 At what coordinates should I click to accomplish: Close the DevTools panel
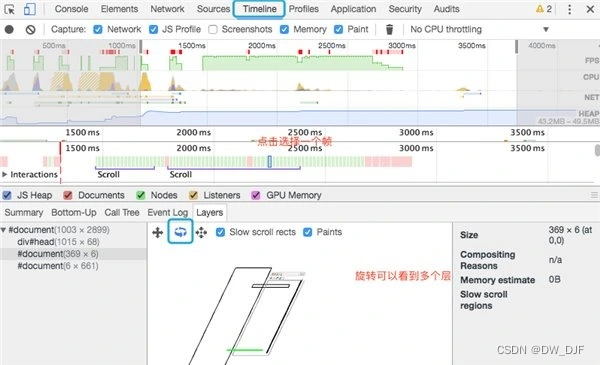click(x=590, y=9)
